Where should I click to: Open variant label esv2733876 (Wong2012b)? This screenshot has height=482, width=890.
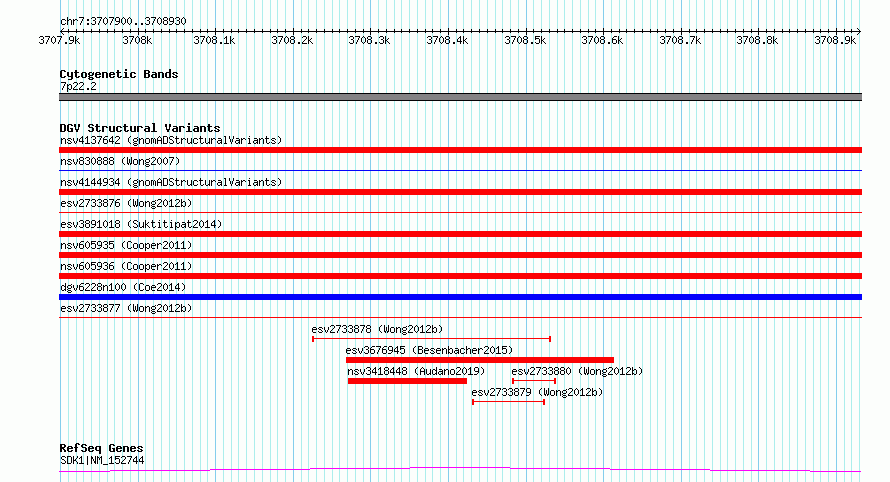click(126, 203)
